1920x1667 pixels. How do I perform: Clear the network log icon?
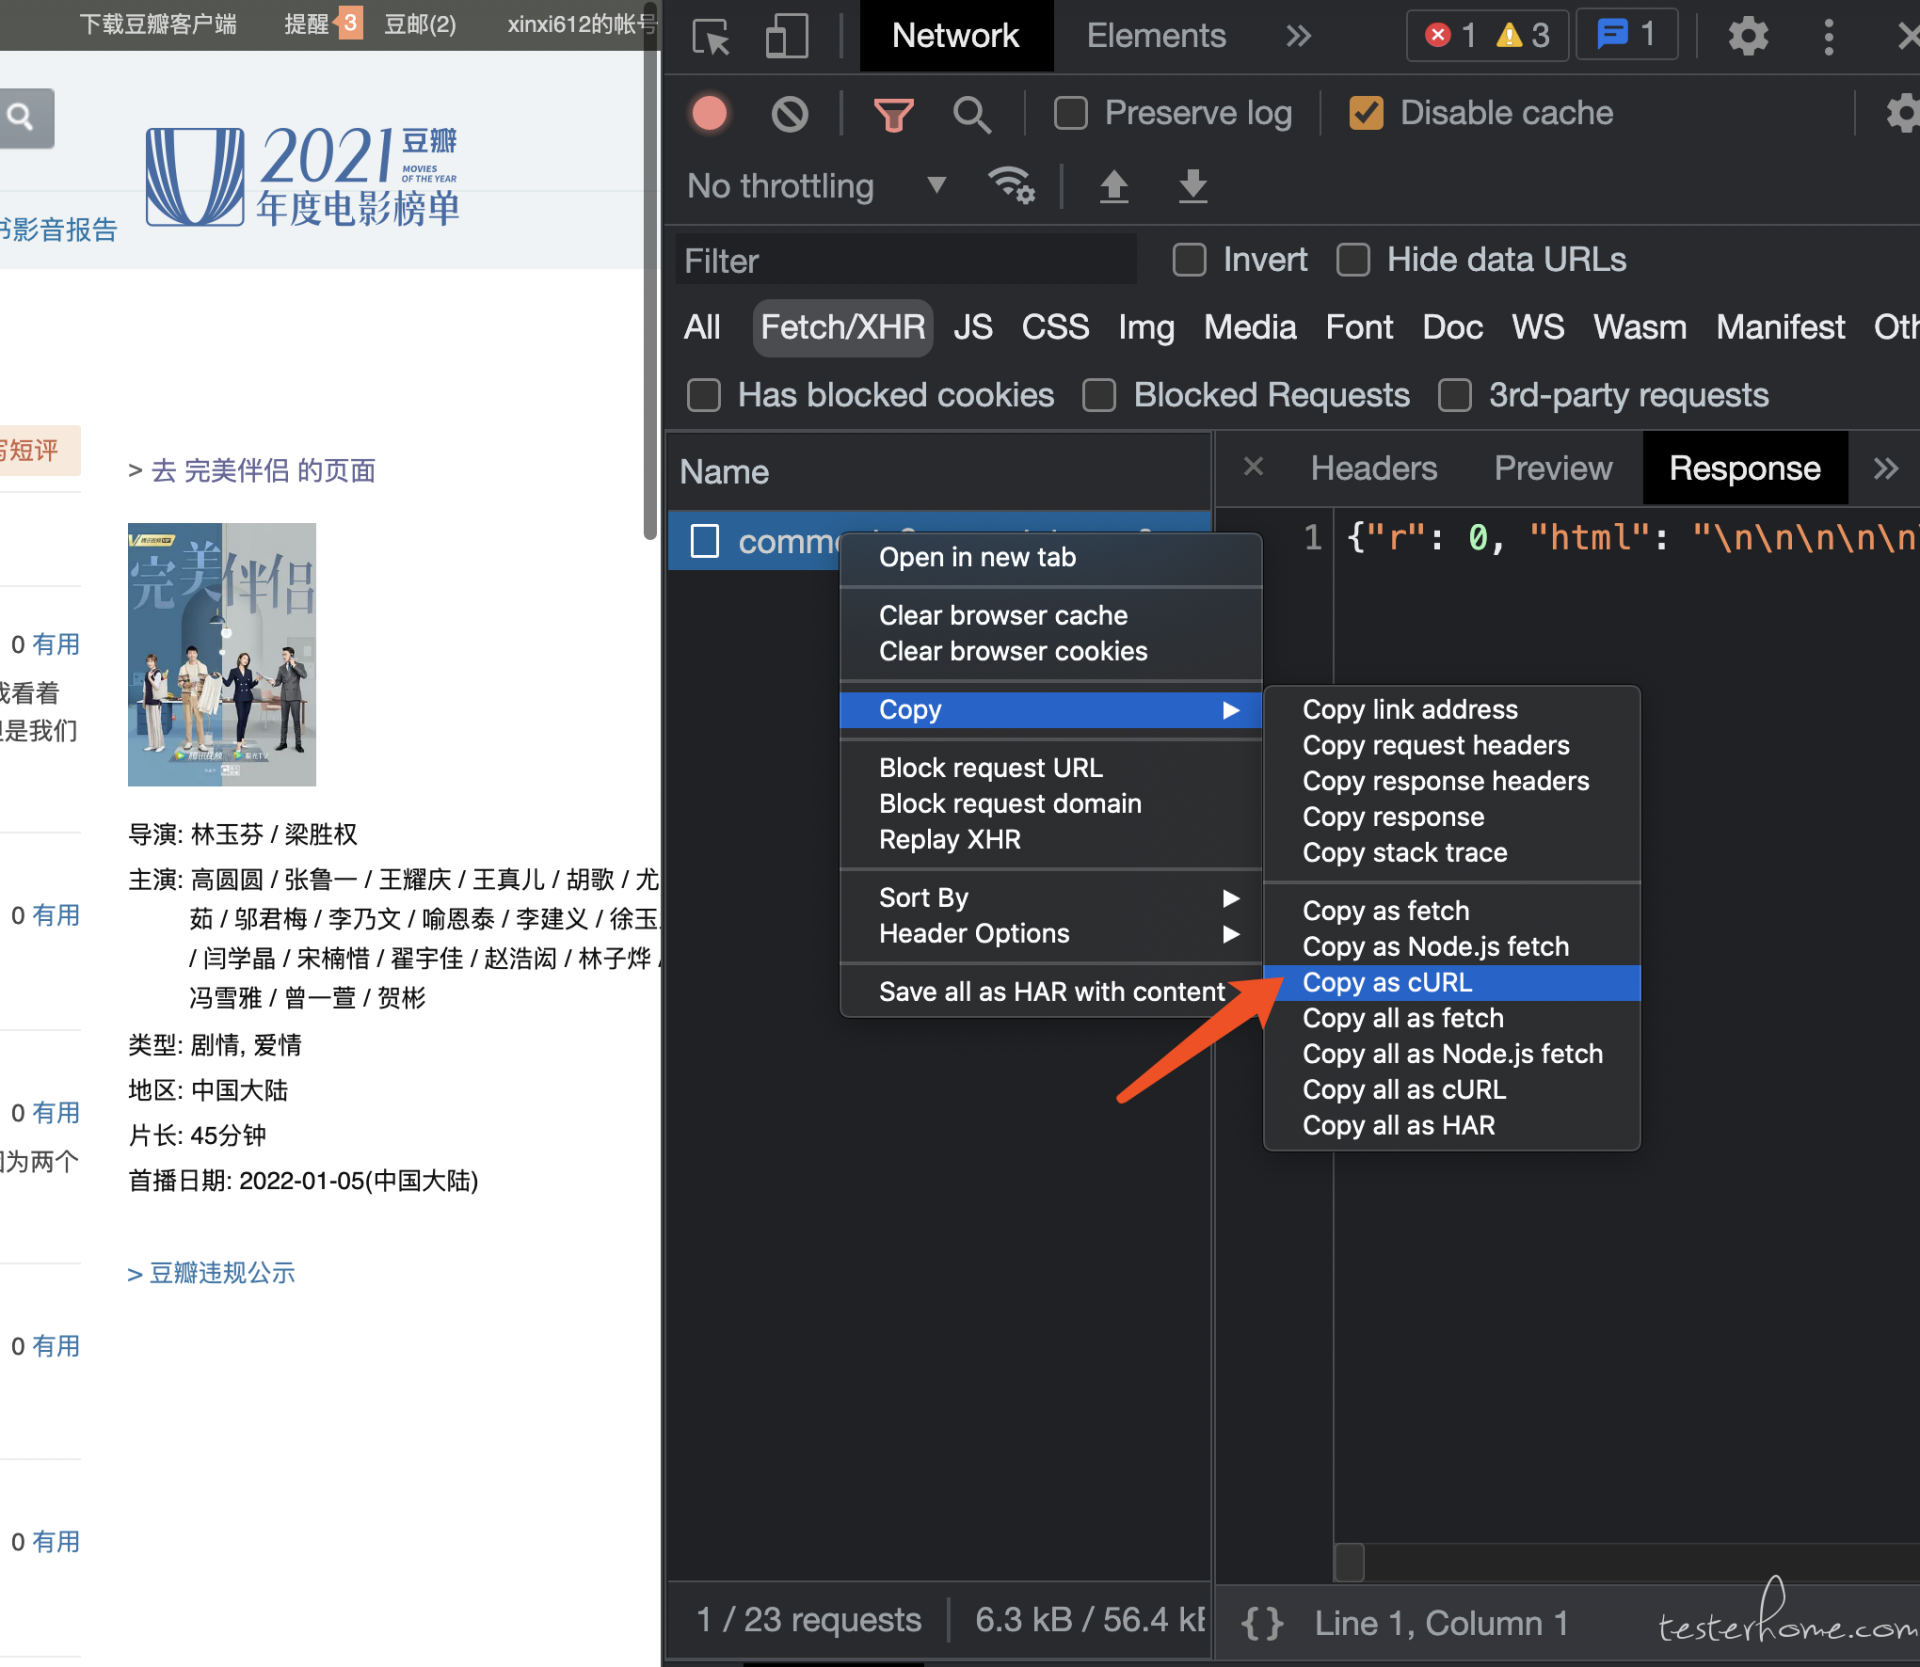pyautogui.click(x=790, y=114)
